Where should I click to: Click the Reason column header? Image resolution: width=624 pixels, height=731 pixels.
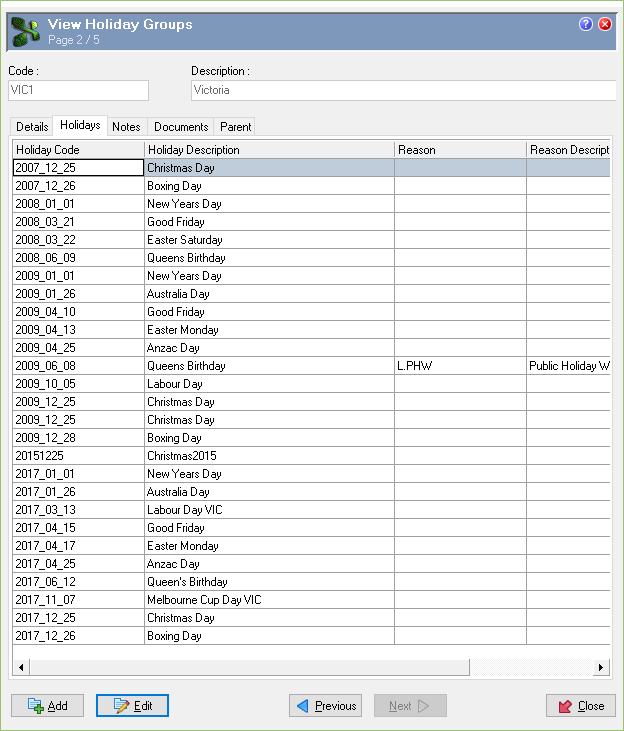(460, 150)
